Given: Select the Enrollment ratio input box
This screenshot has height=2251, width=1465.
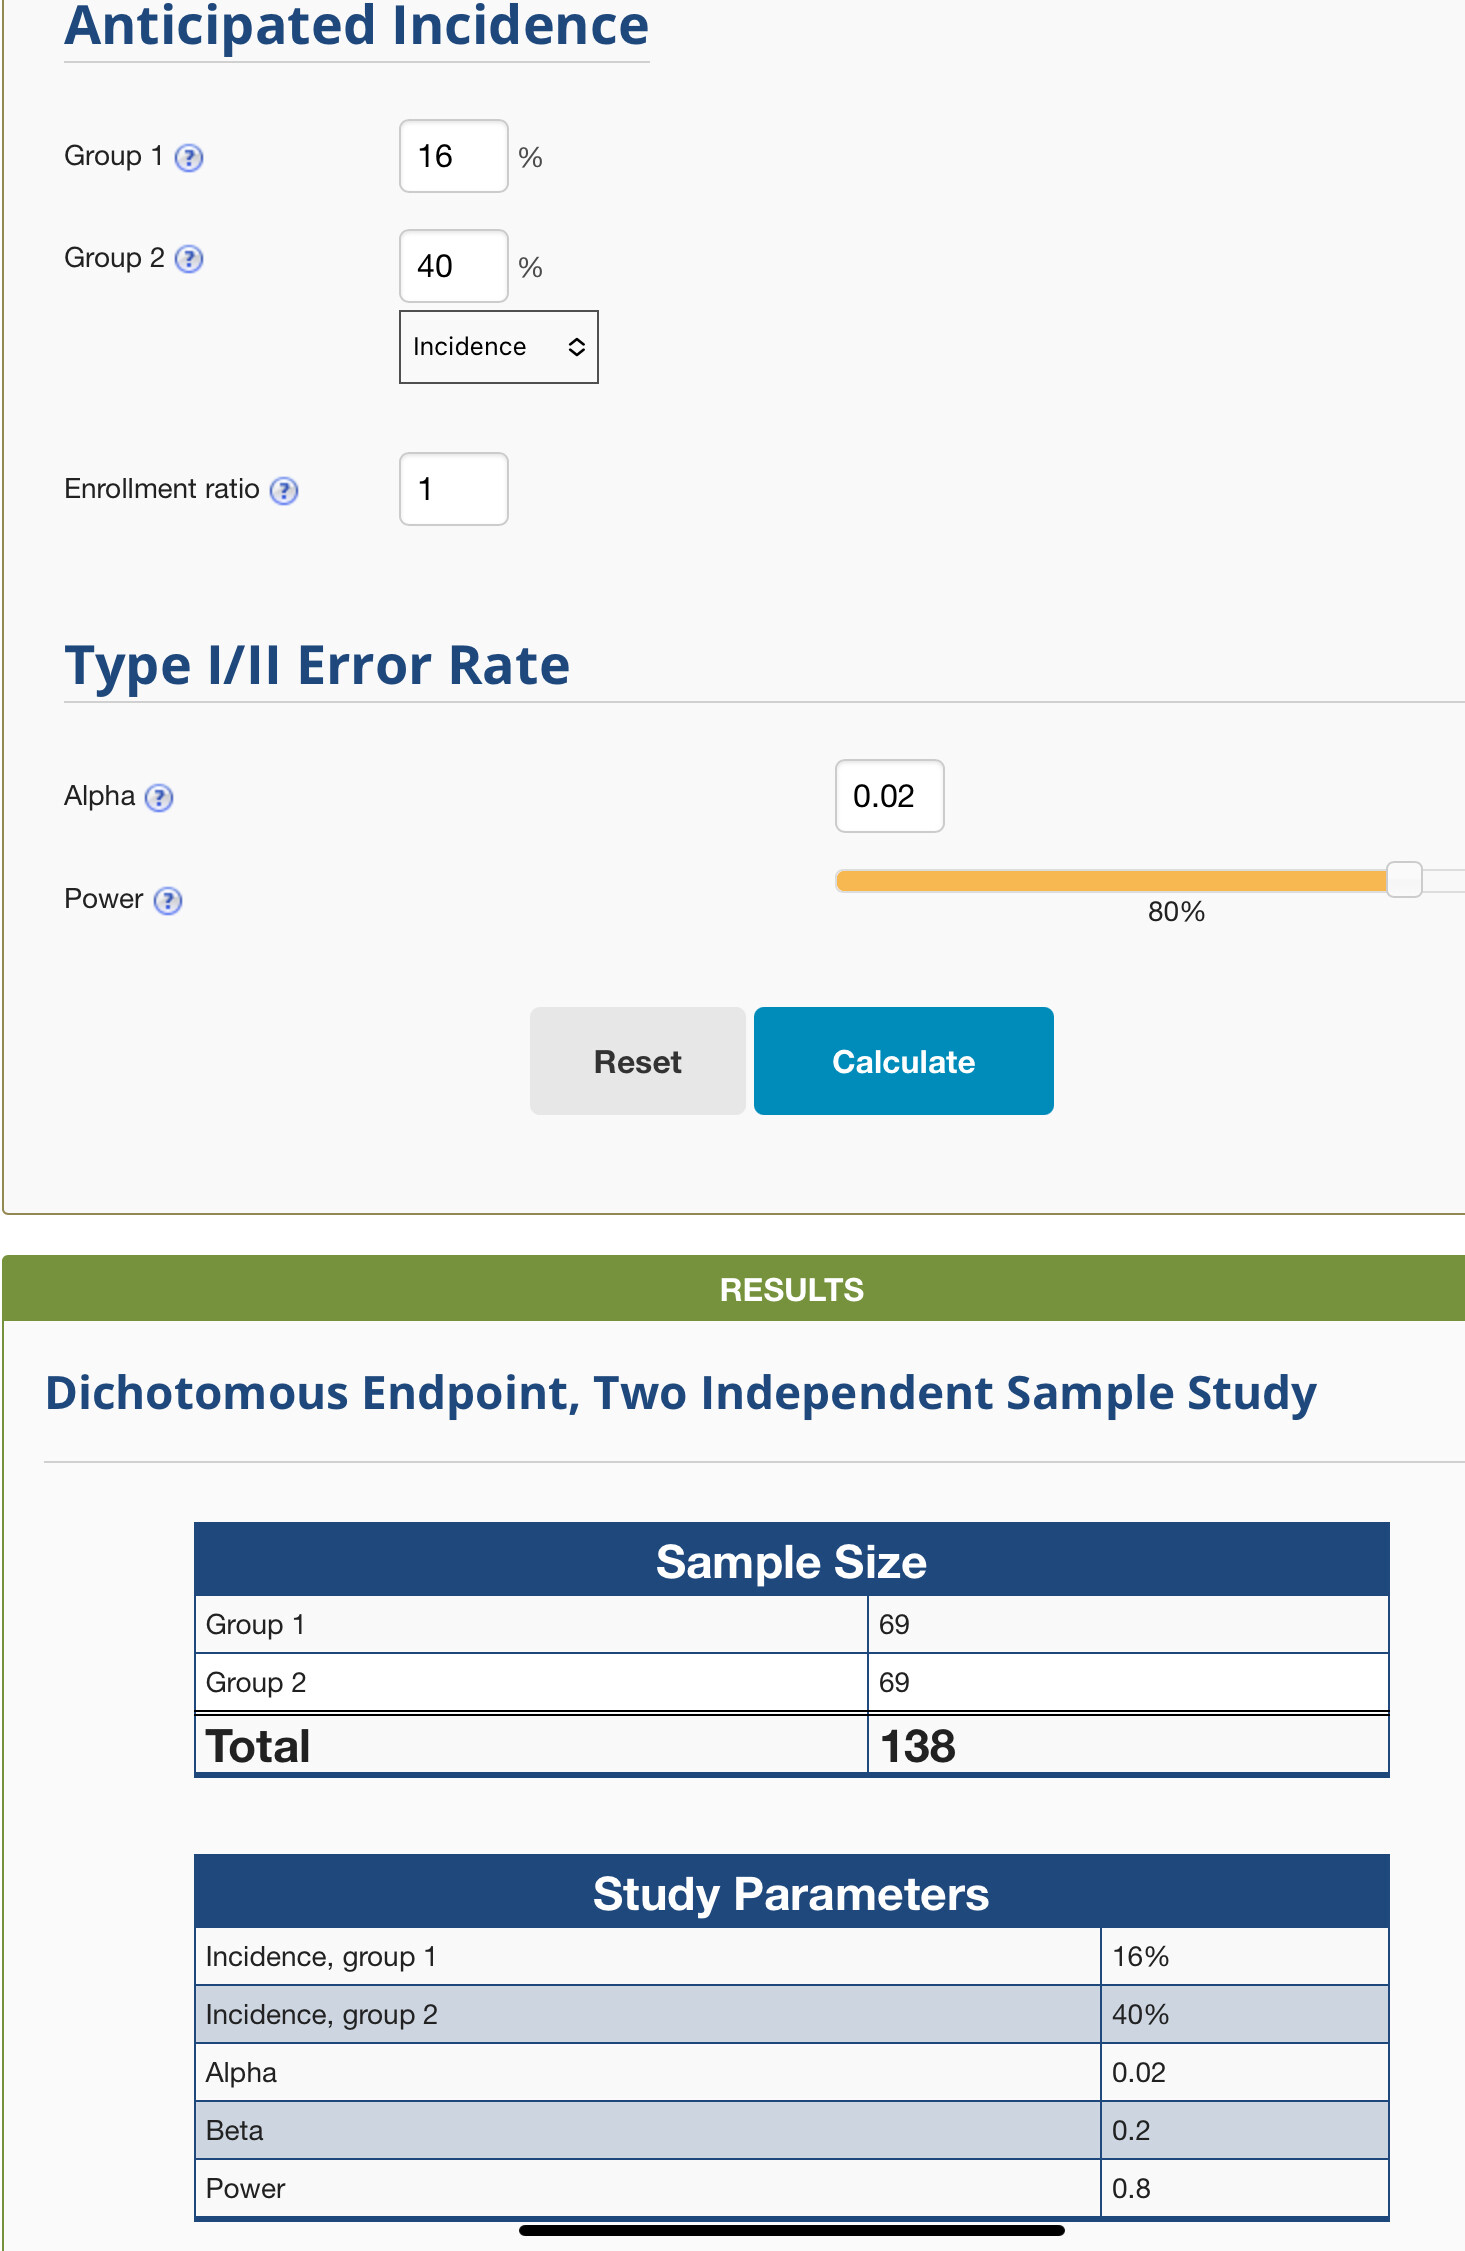Looking at the screenshot, I should (454, 489).
